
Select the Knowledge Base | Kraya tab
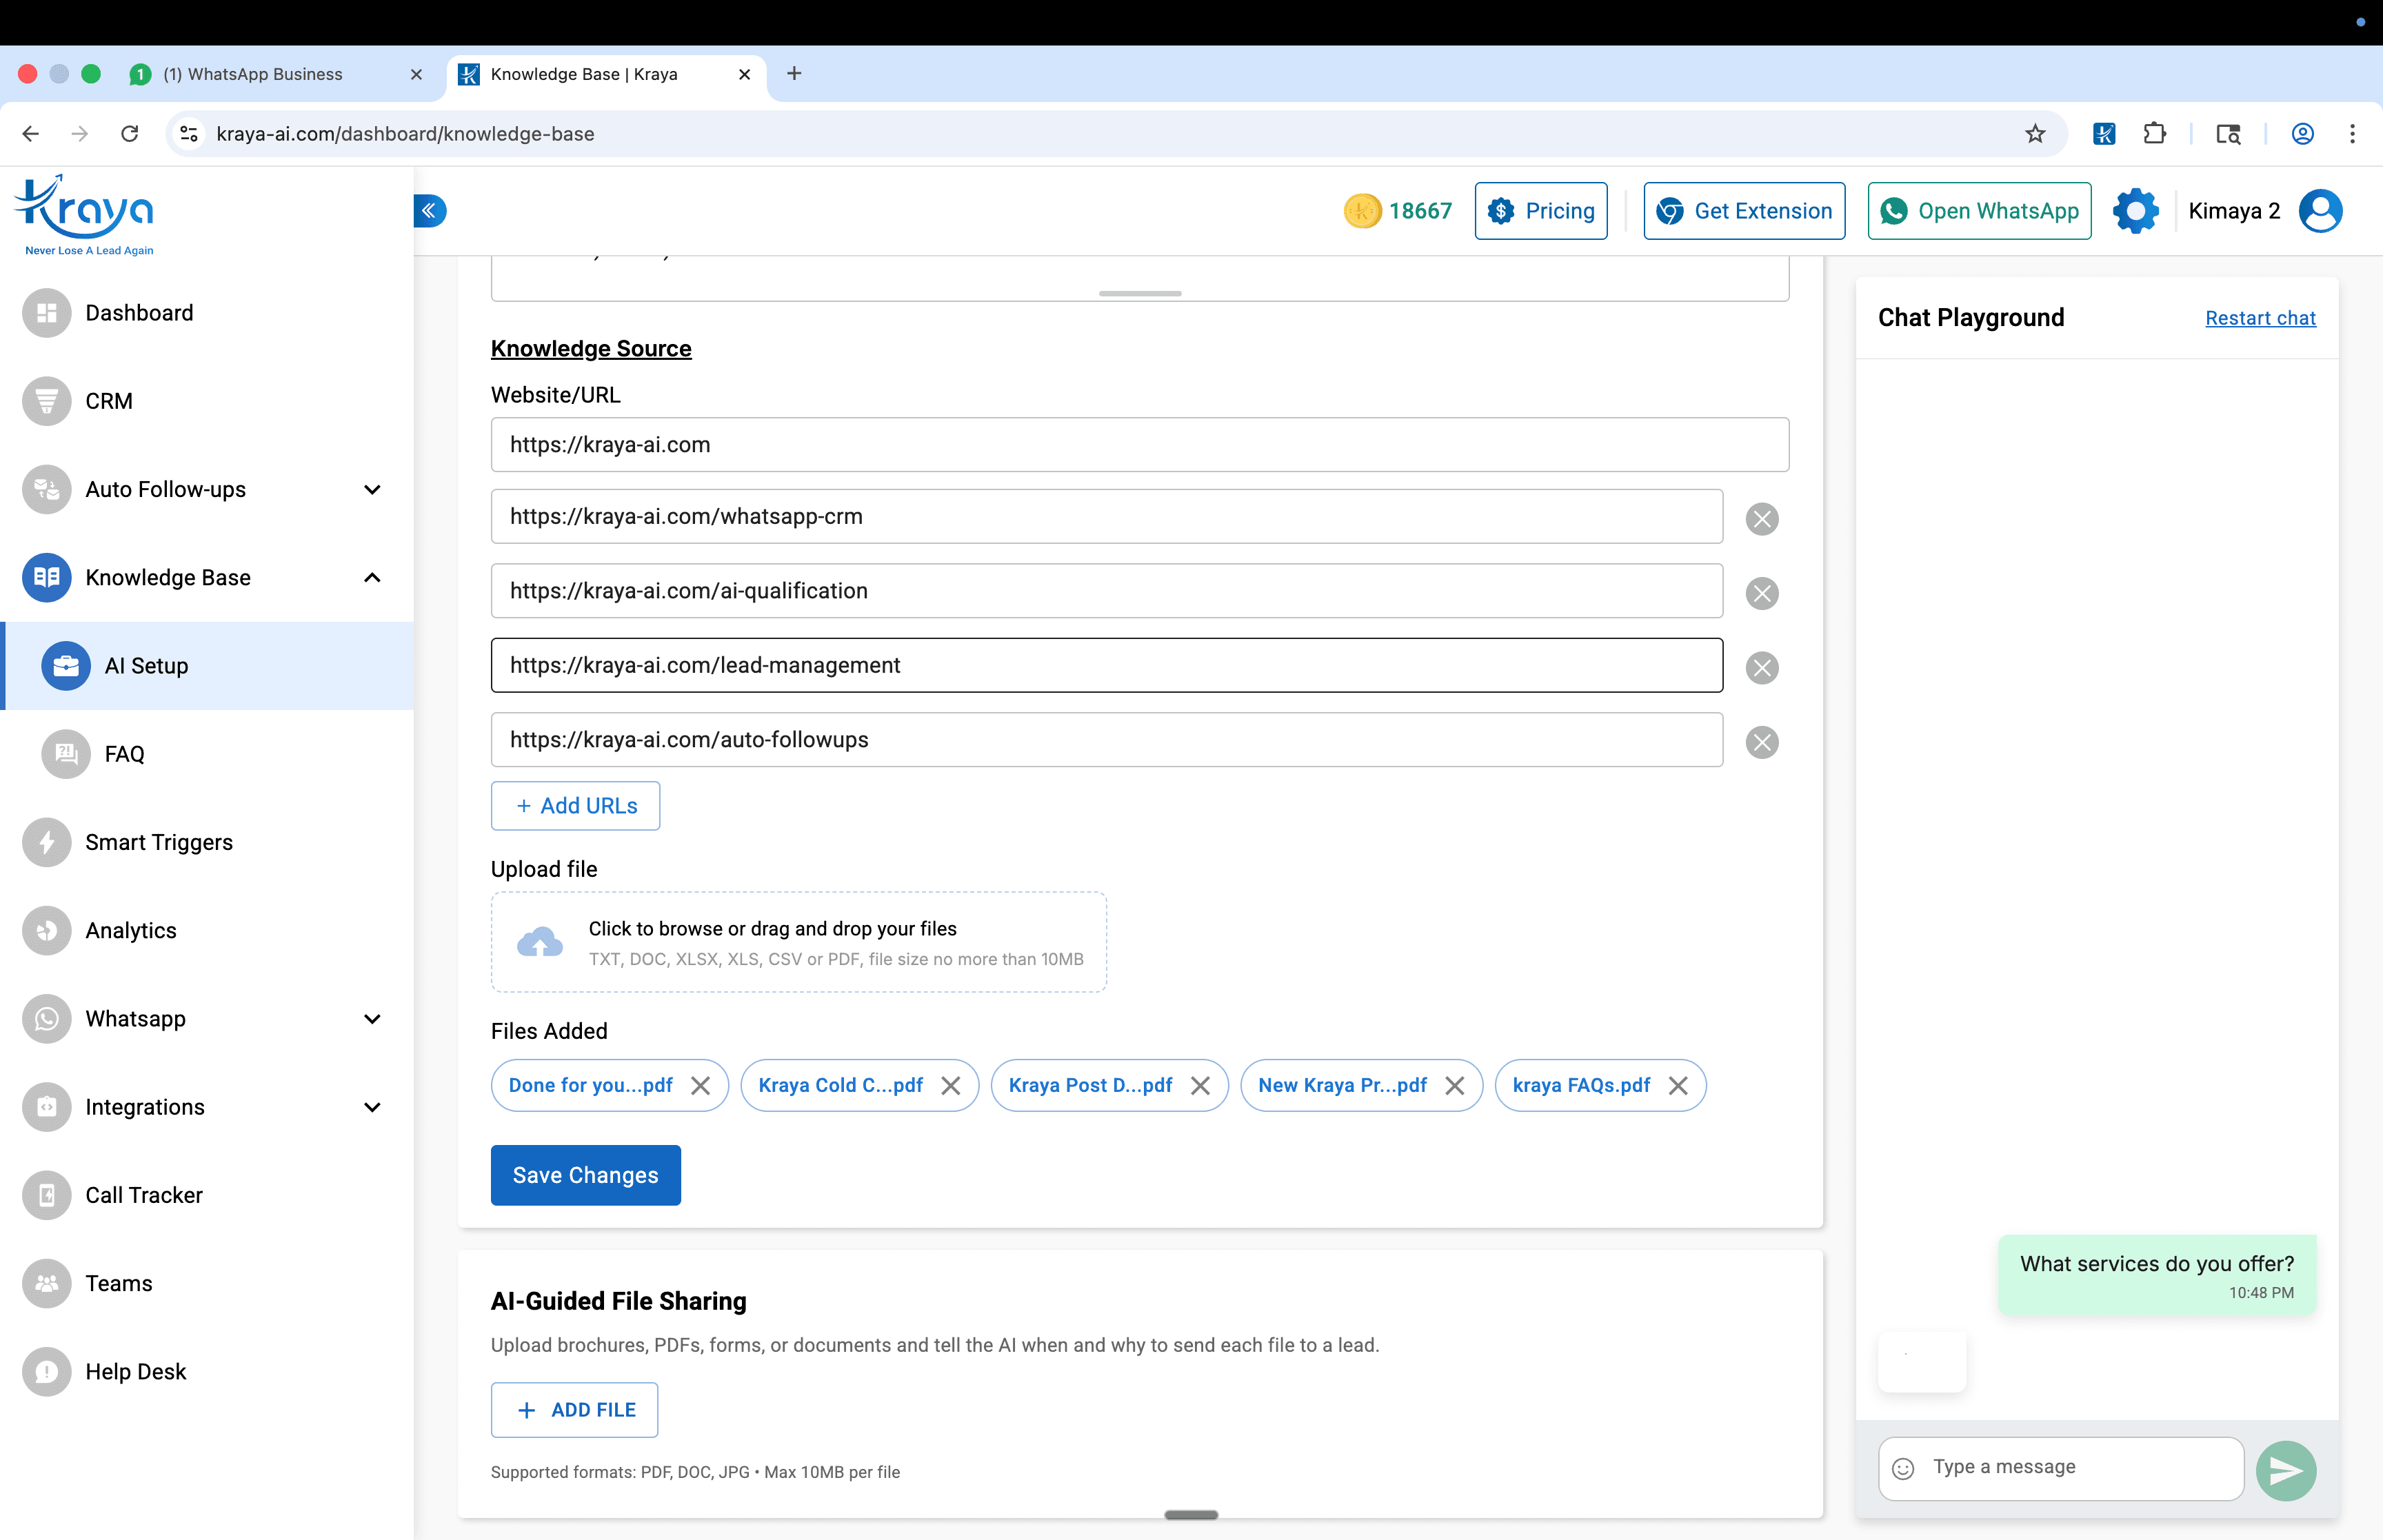(607, 74)
